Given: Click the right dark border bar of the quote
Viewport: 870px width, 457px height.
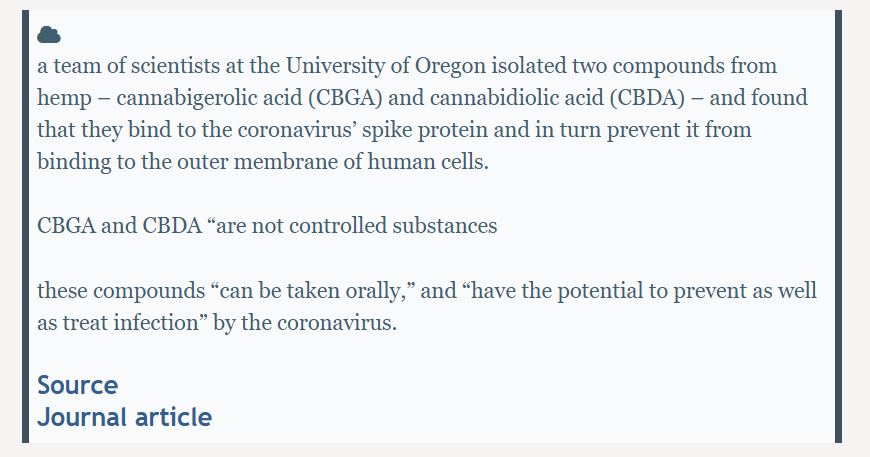Looking at the screenshot, I should [x=838, y=226].
